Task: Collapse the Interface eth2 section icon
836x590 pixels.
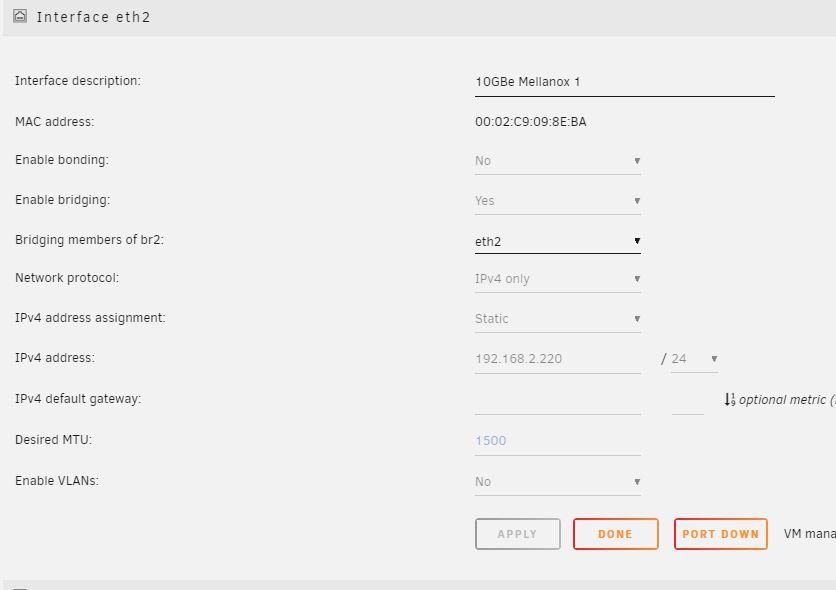Action: click(x=20, y=17)
